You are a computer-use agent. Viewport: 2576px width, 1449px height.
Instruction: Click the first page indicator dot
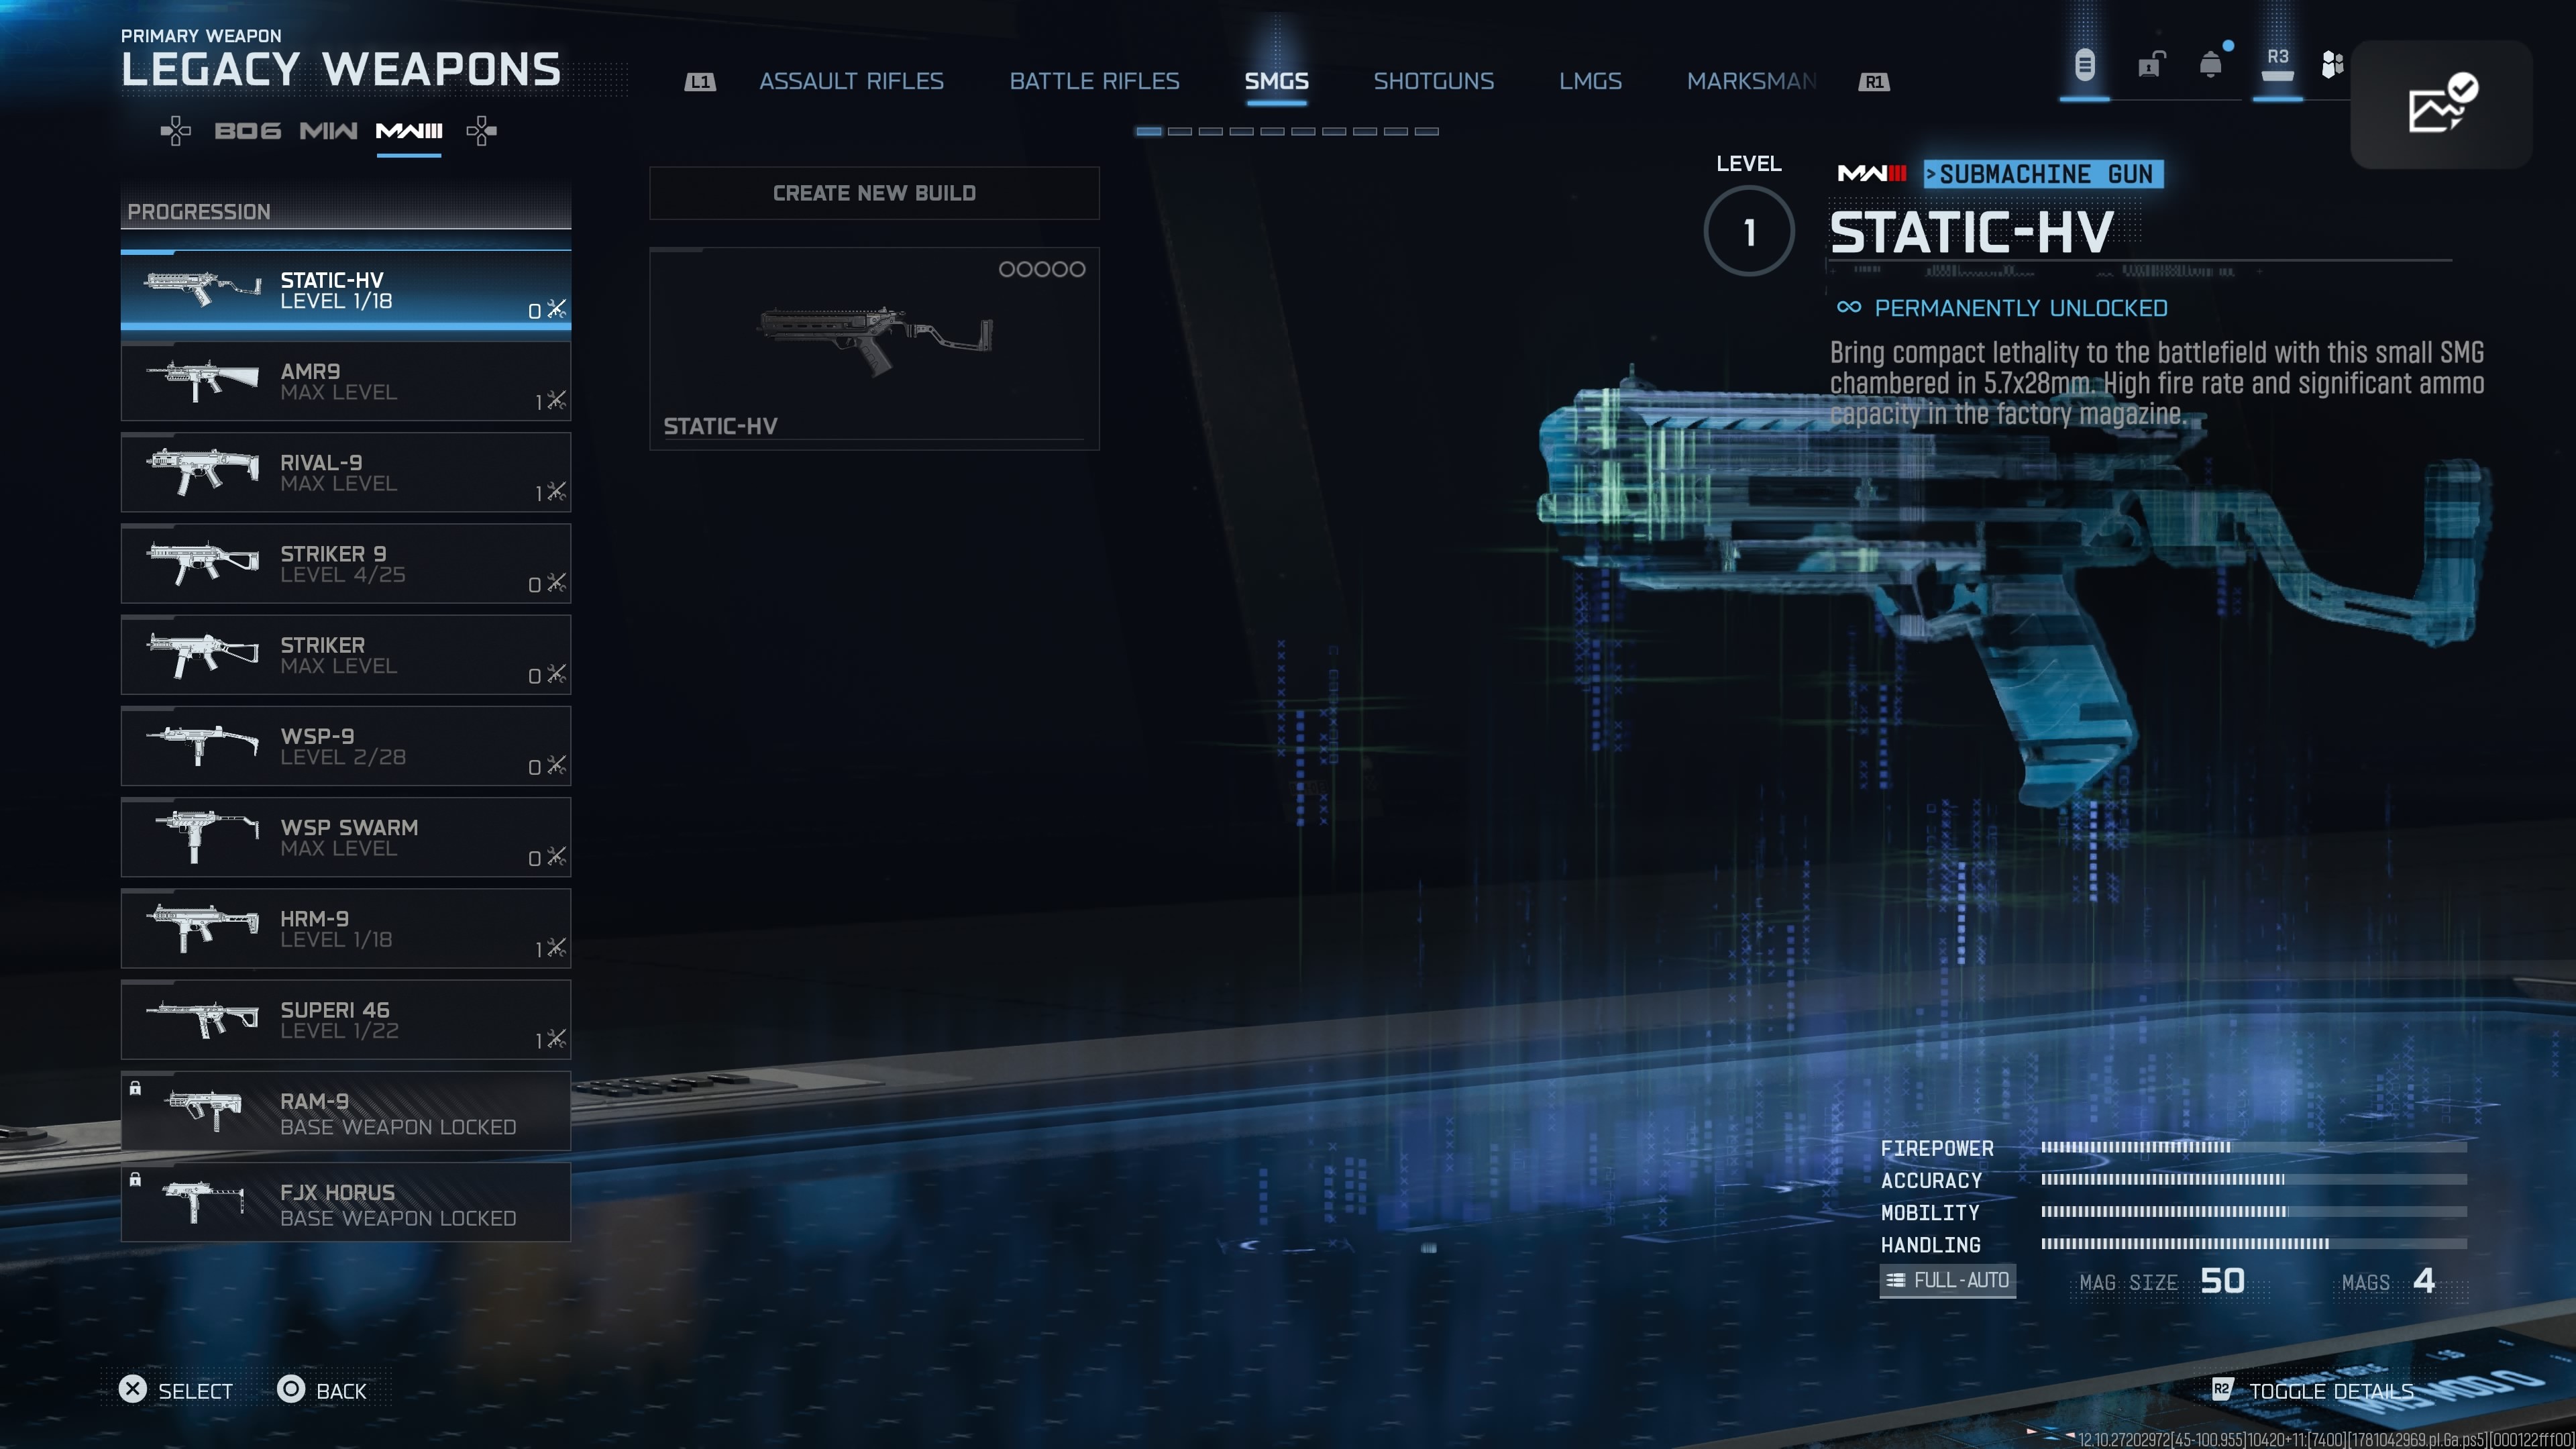click(1149, 131)
